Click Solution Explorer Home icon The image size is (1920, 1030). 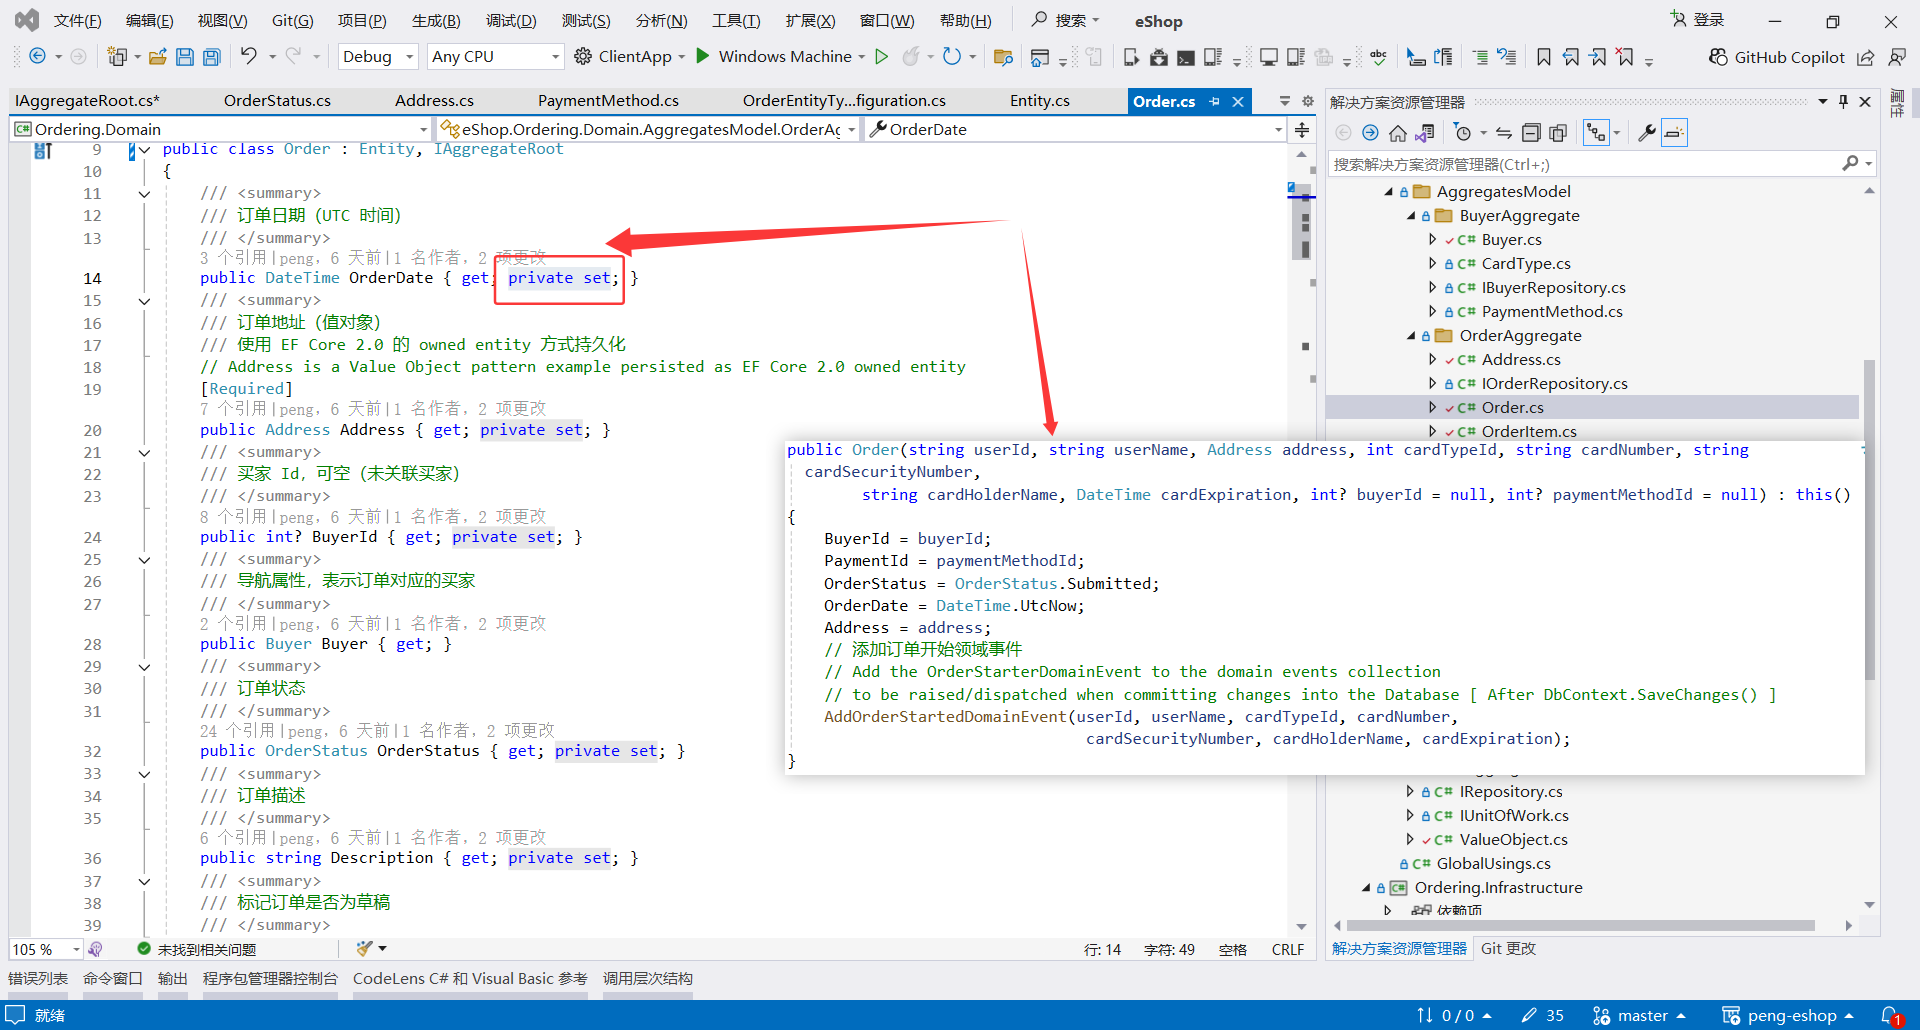pyautogui.click(x=1398, y=132)
